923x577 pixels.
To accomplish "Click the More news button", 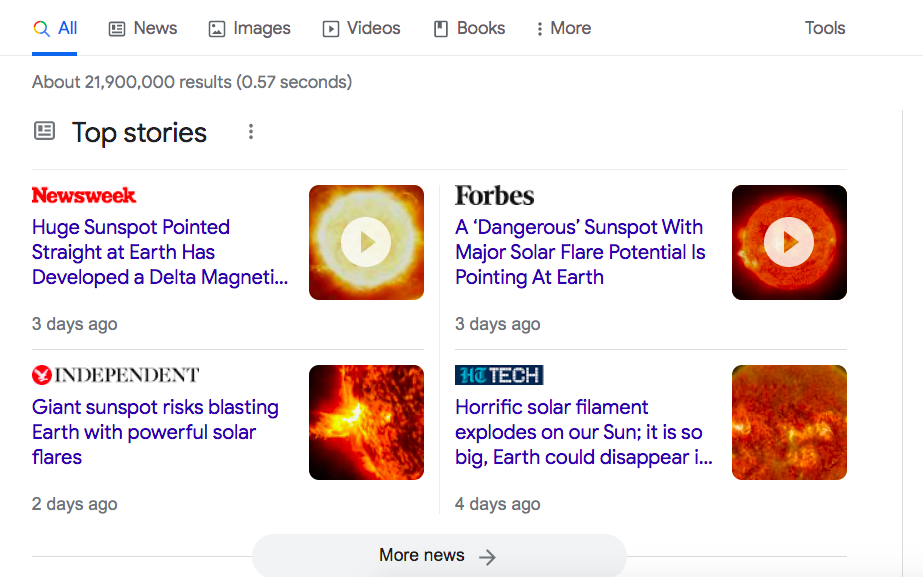I will [x=439, y=555].
